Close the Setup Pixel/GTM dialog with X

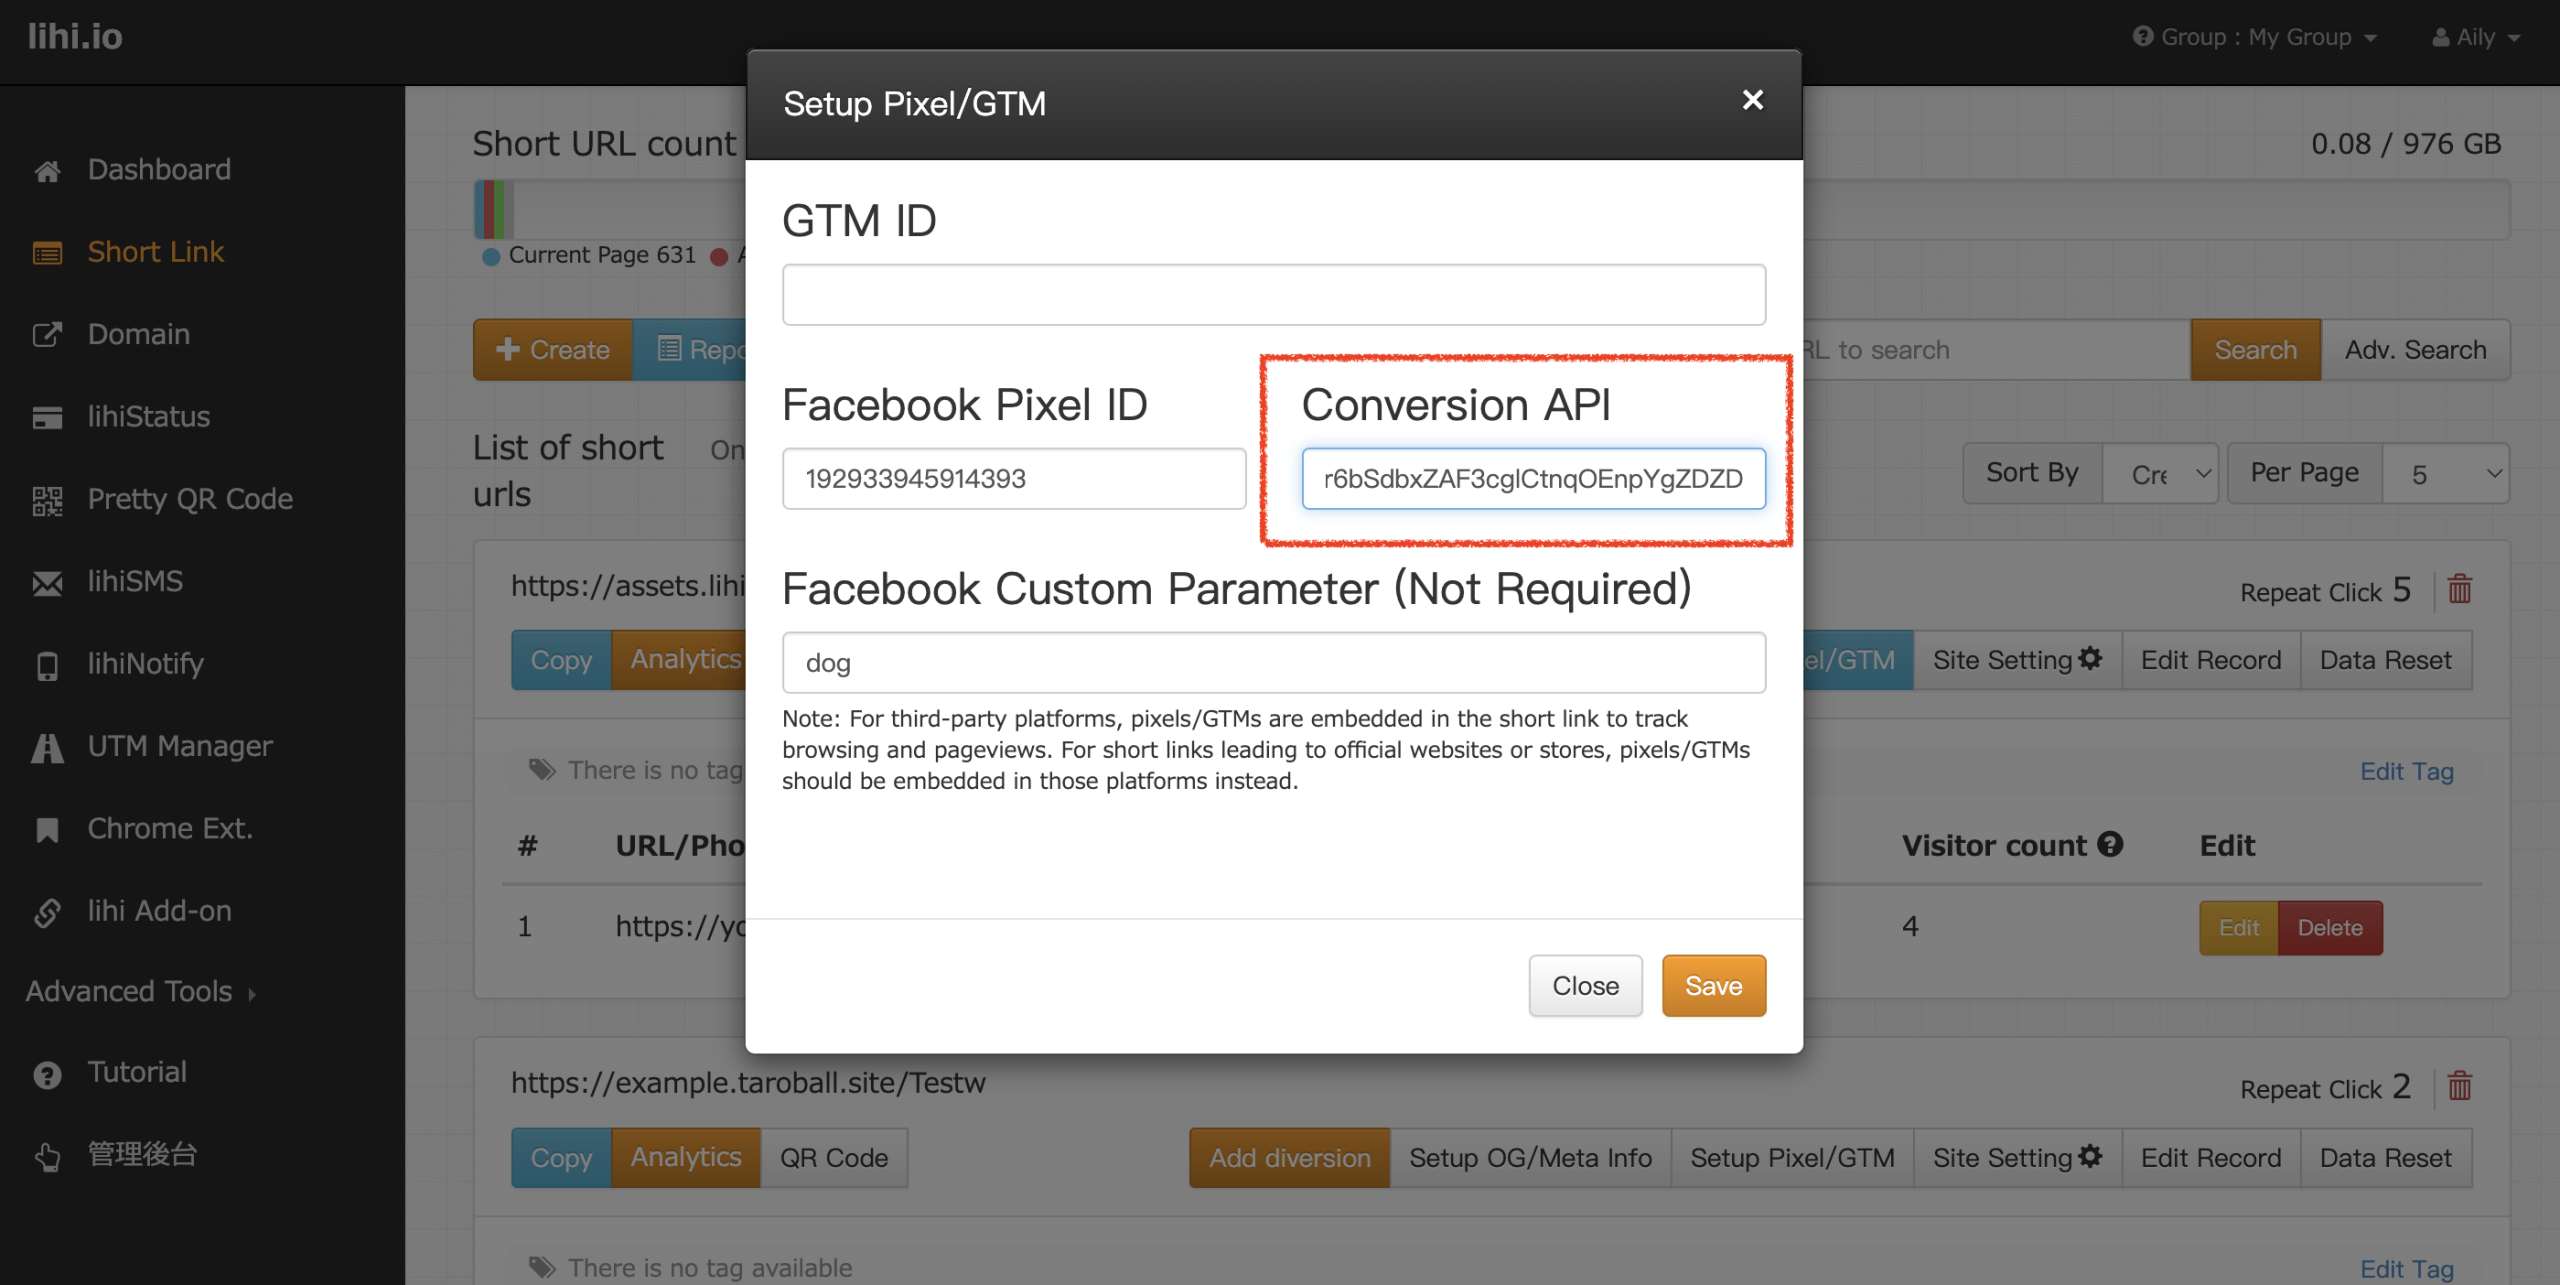pos(1752,100)
